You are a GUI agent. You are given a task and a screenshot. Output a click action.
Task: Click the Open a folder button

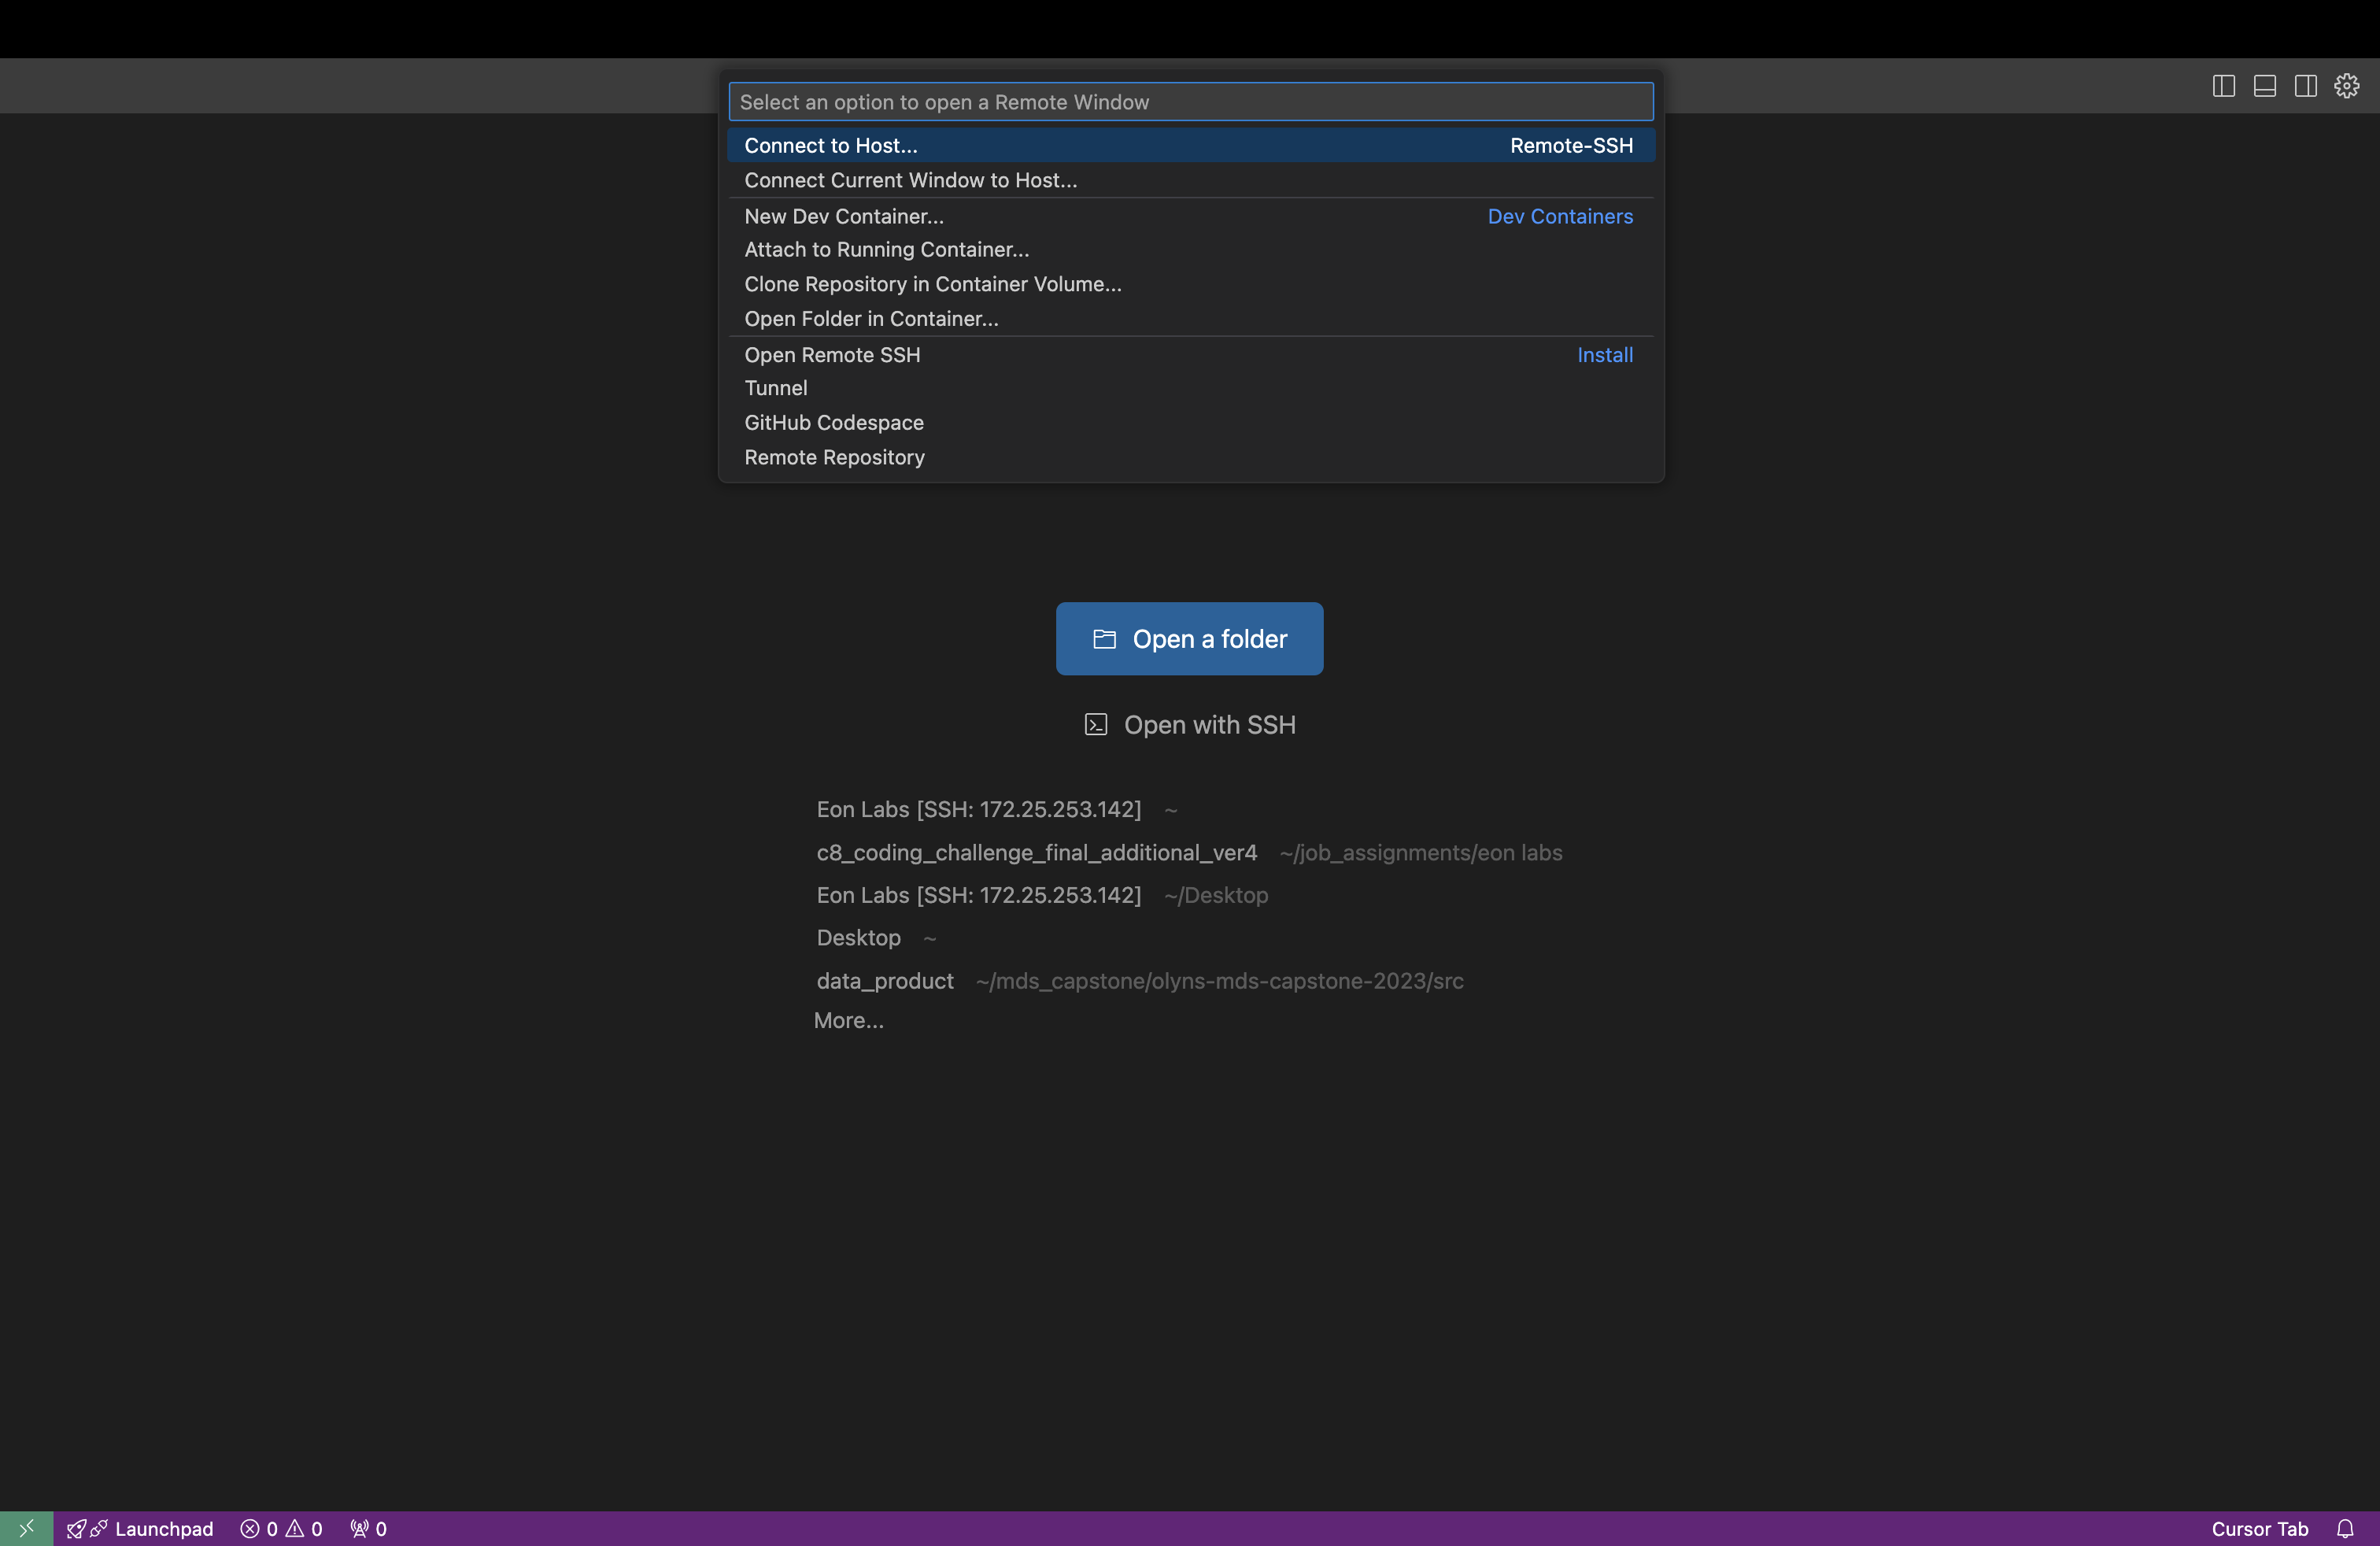[1189, 638]
